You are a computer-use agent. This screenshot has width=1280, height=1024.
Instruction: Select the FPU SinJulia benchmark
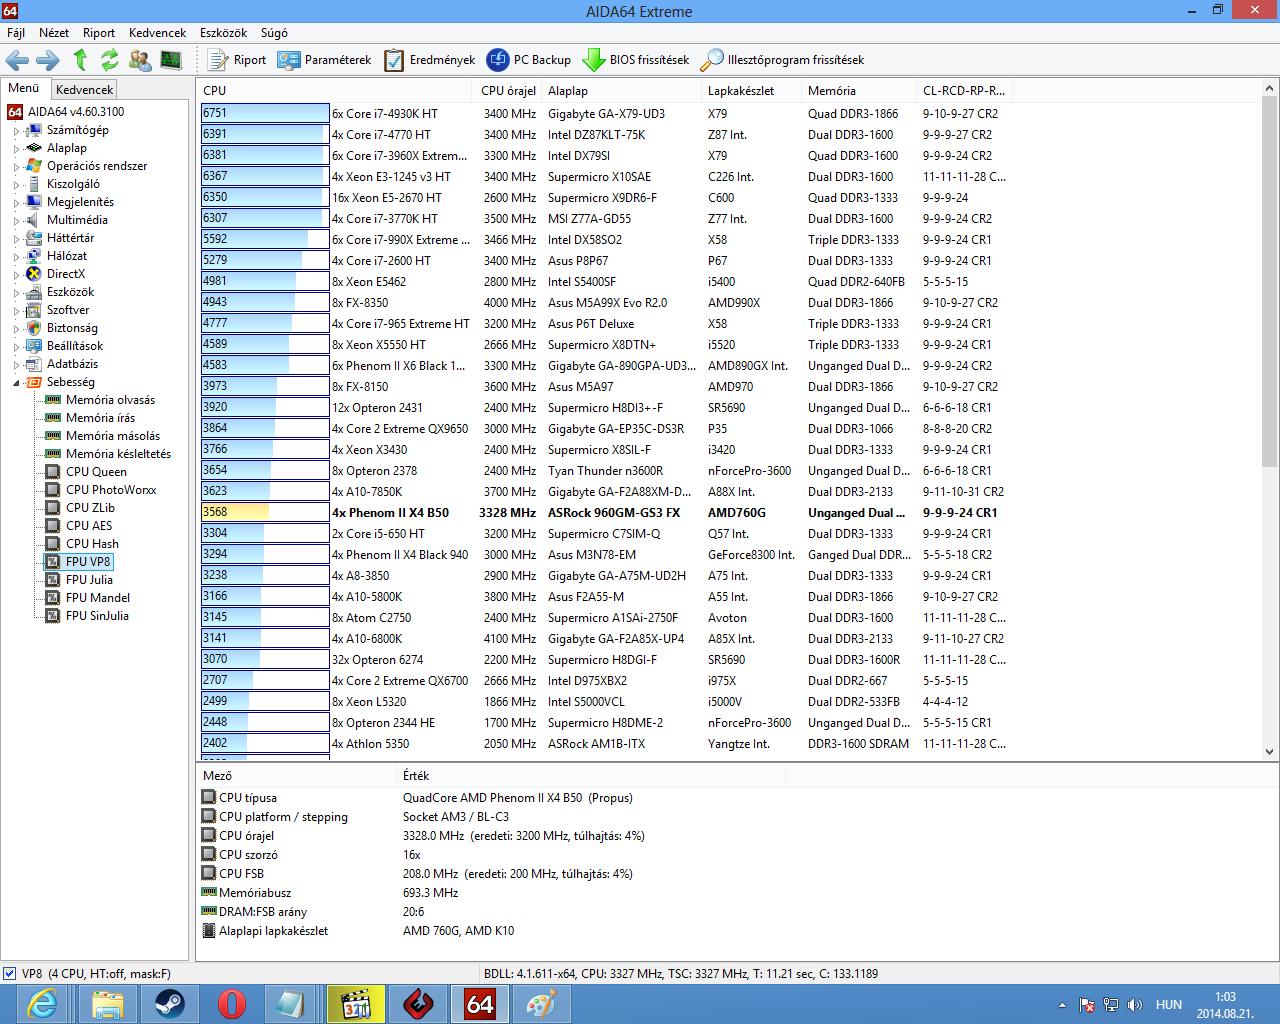[97, 616]
